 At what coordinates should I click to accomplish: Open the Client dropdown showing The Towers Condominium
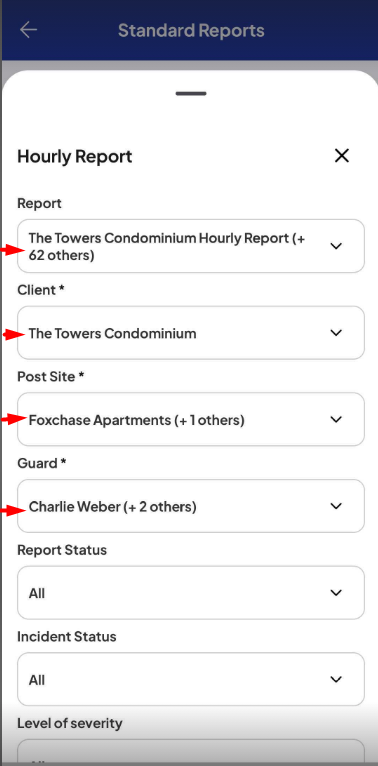pos(191,333)
